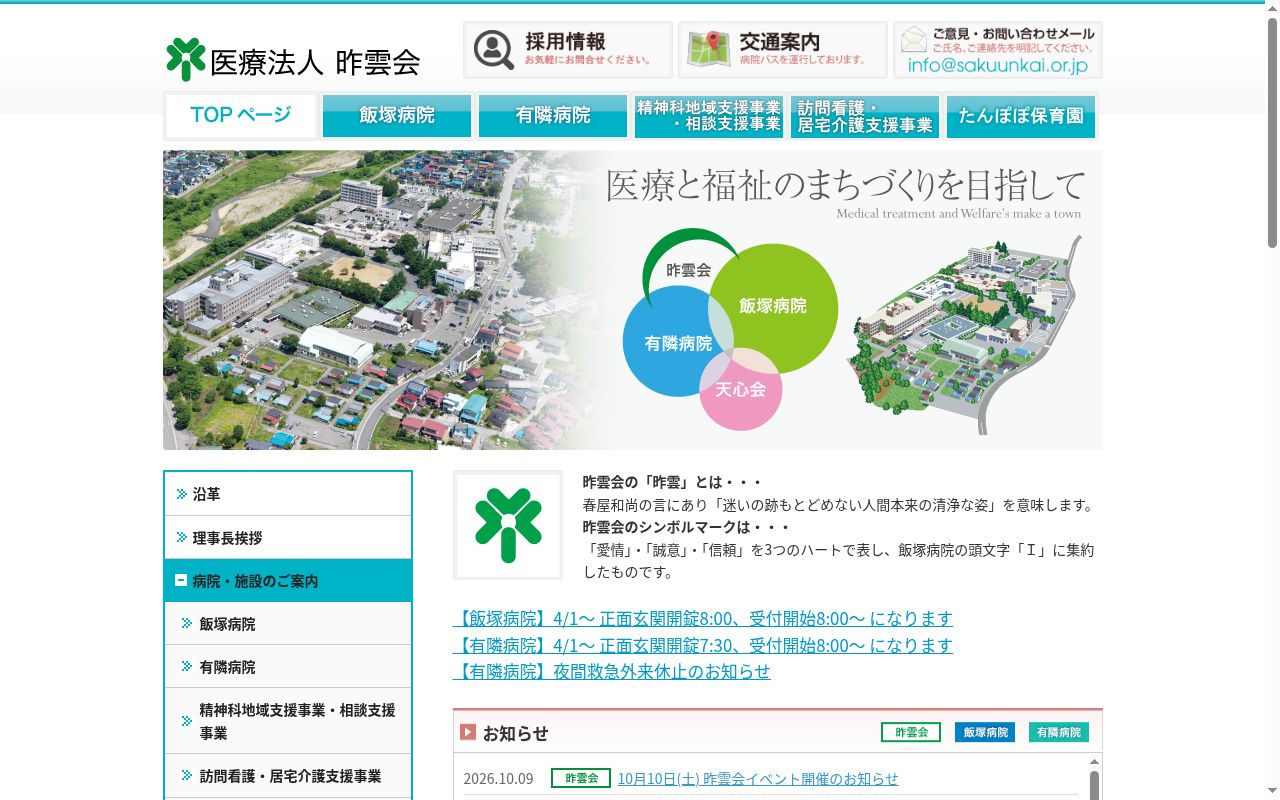Click the envelope icon for contact mail

pos(914,40)
